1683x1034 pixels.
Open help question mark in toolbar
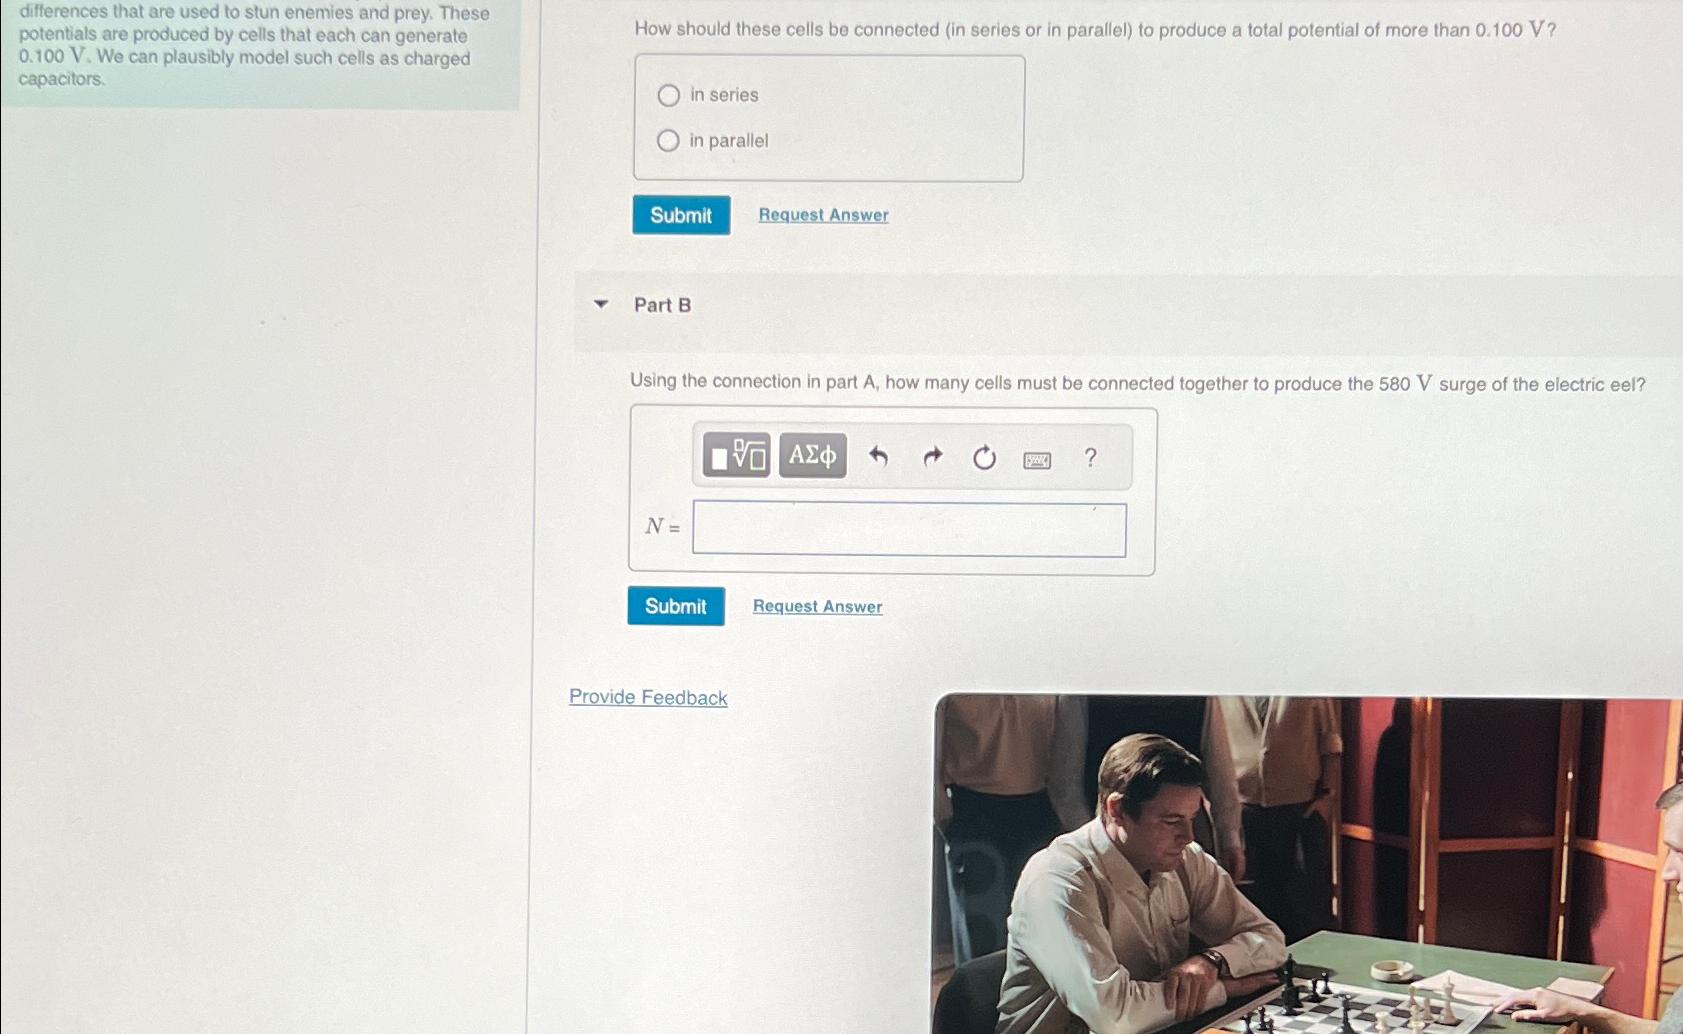1090,457
